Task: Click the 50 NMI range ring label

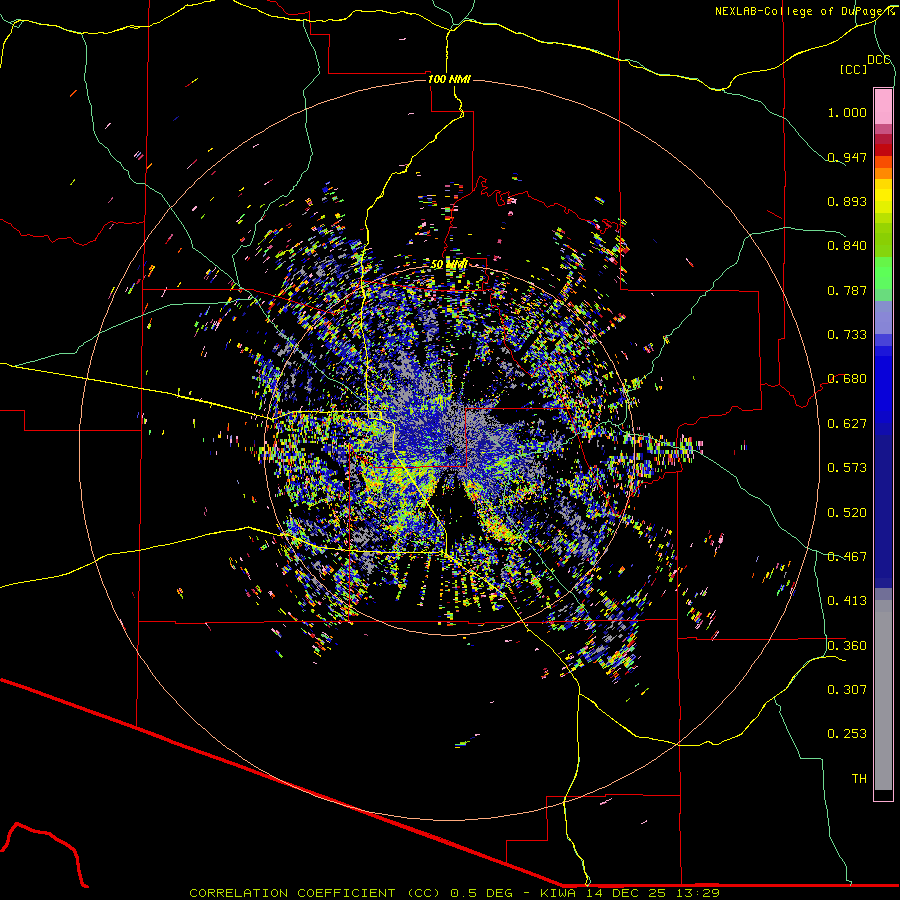Action: point(449,265)
